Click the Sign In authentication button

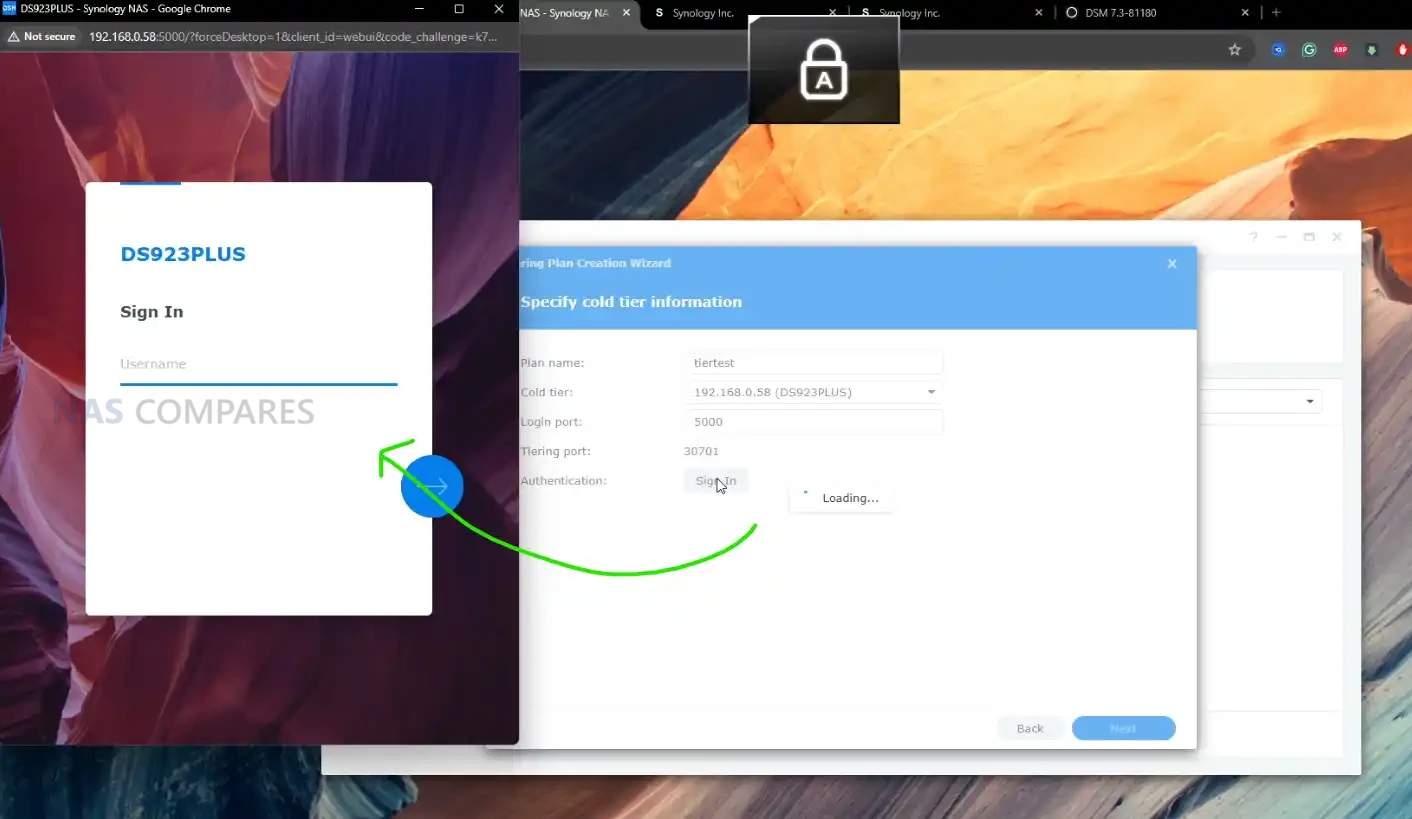click(x=715, y=481)
